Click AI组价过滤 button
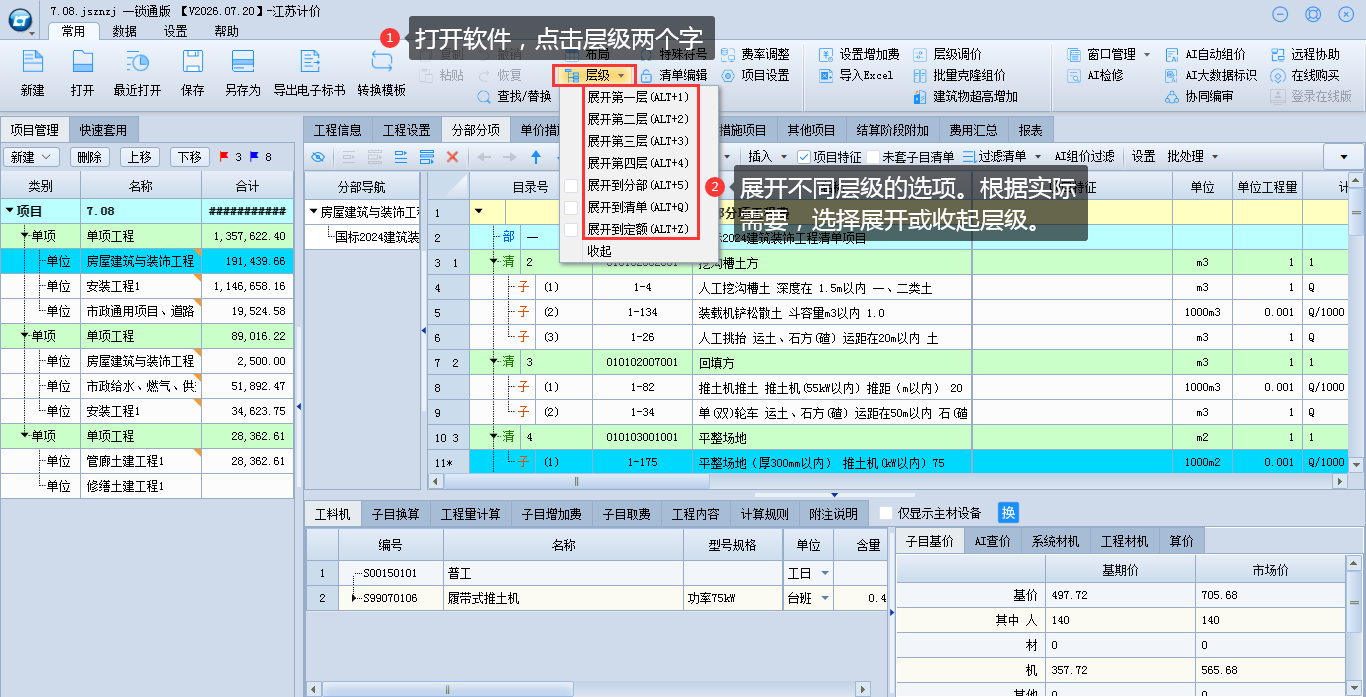This screenshot has width=1366, height=697. 1085,157
